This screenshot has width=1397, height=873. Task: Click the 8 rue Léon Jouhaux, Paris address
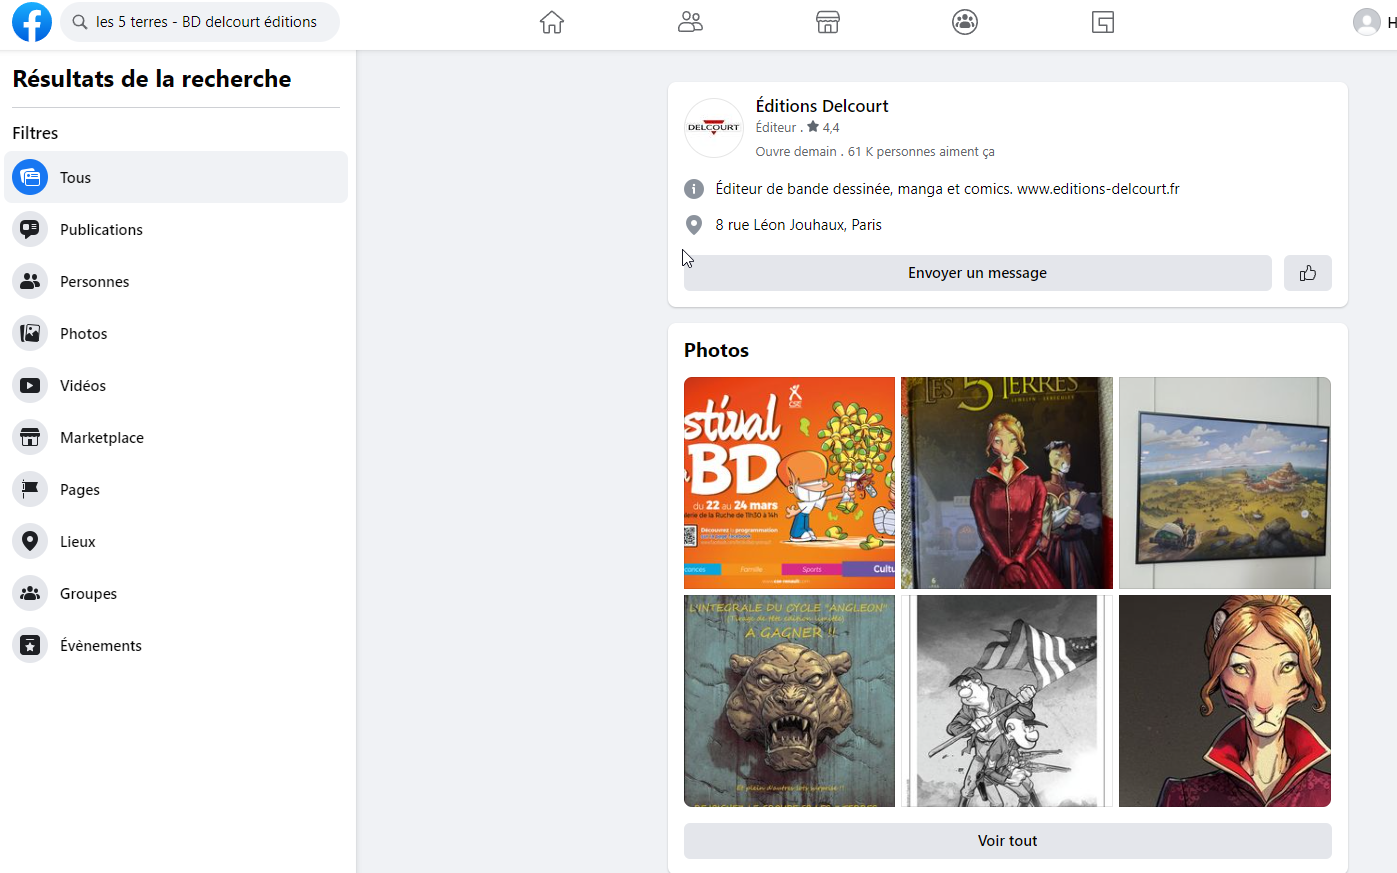pos(798,225)
